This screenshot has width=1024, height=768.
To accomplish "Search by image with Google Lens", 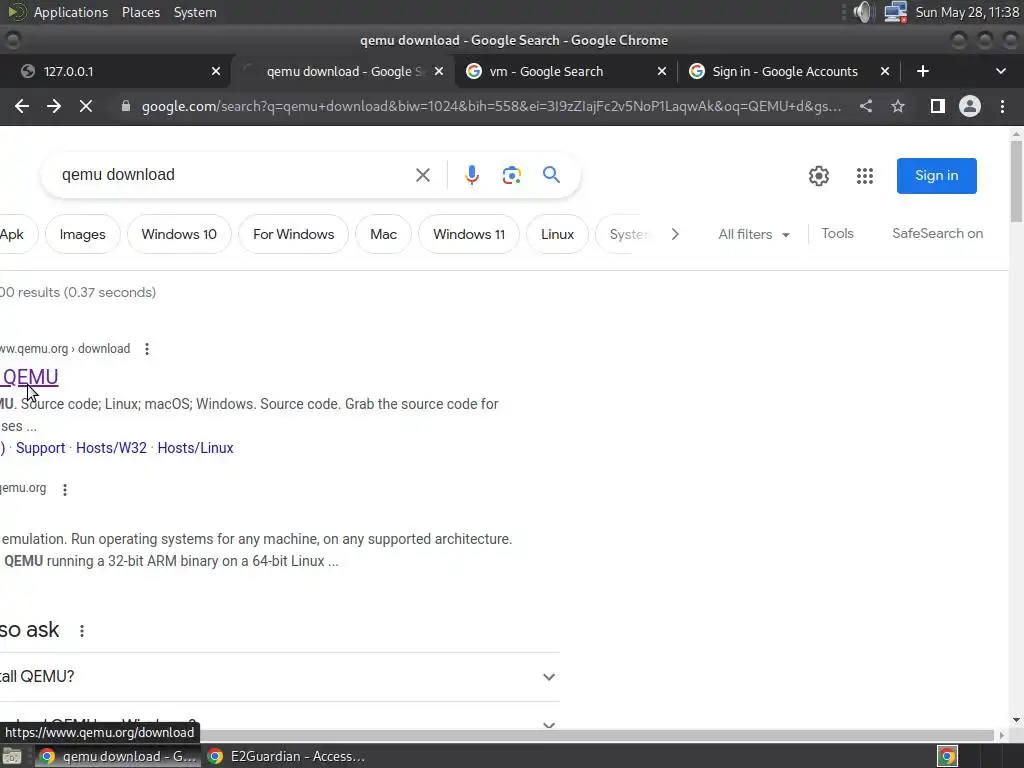I will [511, 175].
